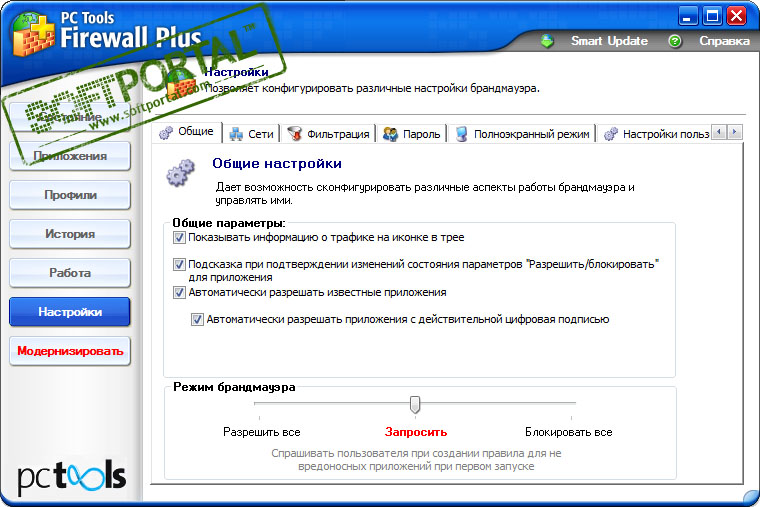Click the large gears icon beside Общие настройки

181,172
